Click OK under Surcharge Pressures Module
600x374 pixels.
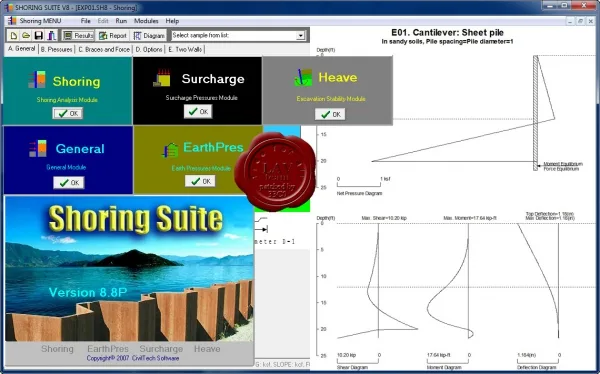pos(198,111)
